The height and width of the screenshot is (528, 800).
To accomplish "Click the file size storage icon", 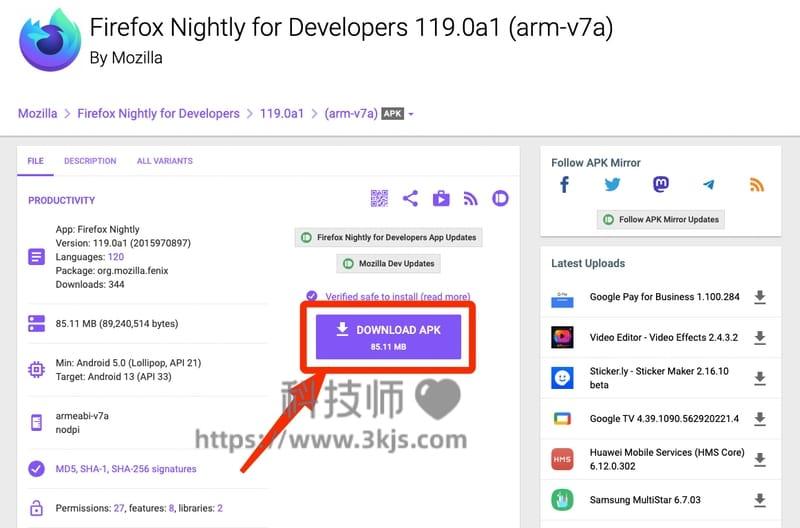I will [x=36, y=323].
